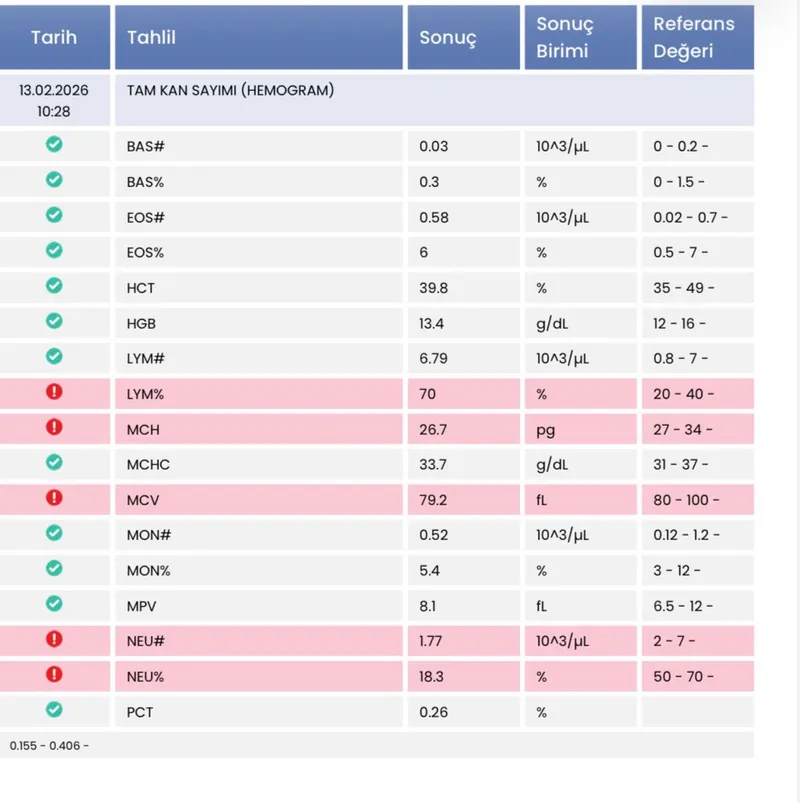
Task: Click the LYM% result value 70
Action: (x=428, y=394)
